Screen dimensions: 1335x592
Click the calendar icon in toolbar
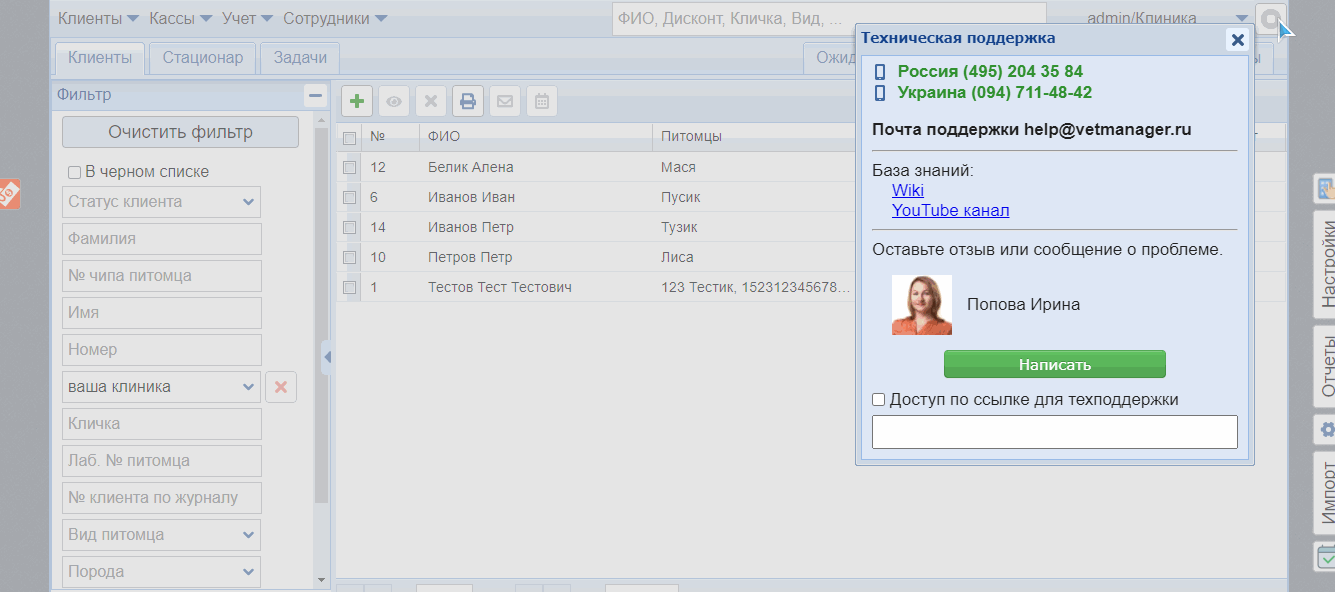(x=542, y=101)
